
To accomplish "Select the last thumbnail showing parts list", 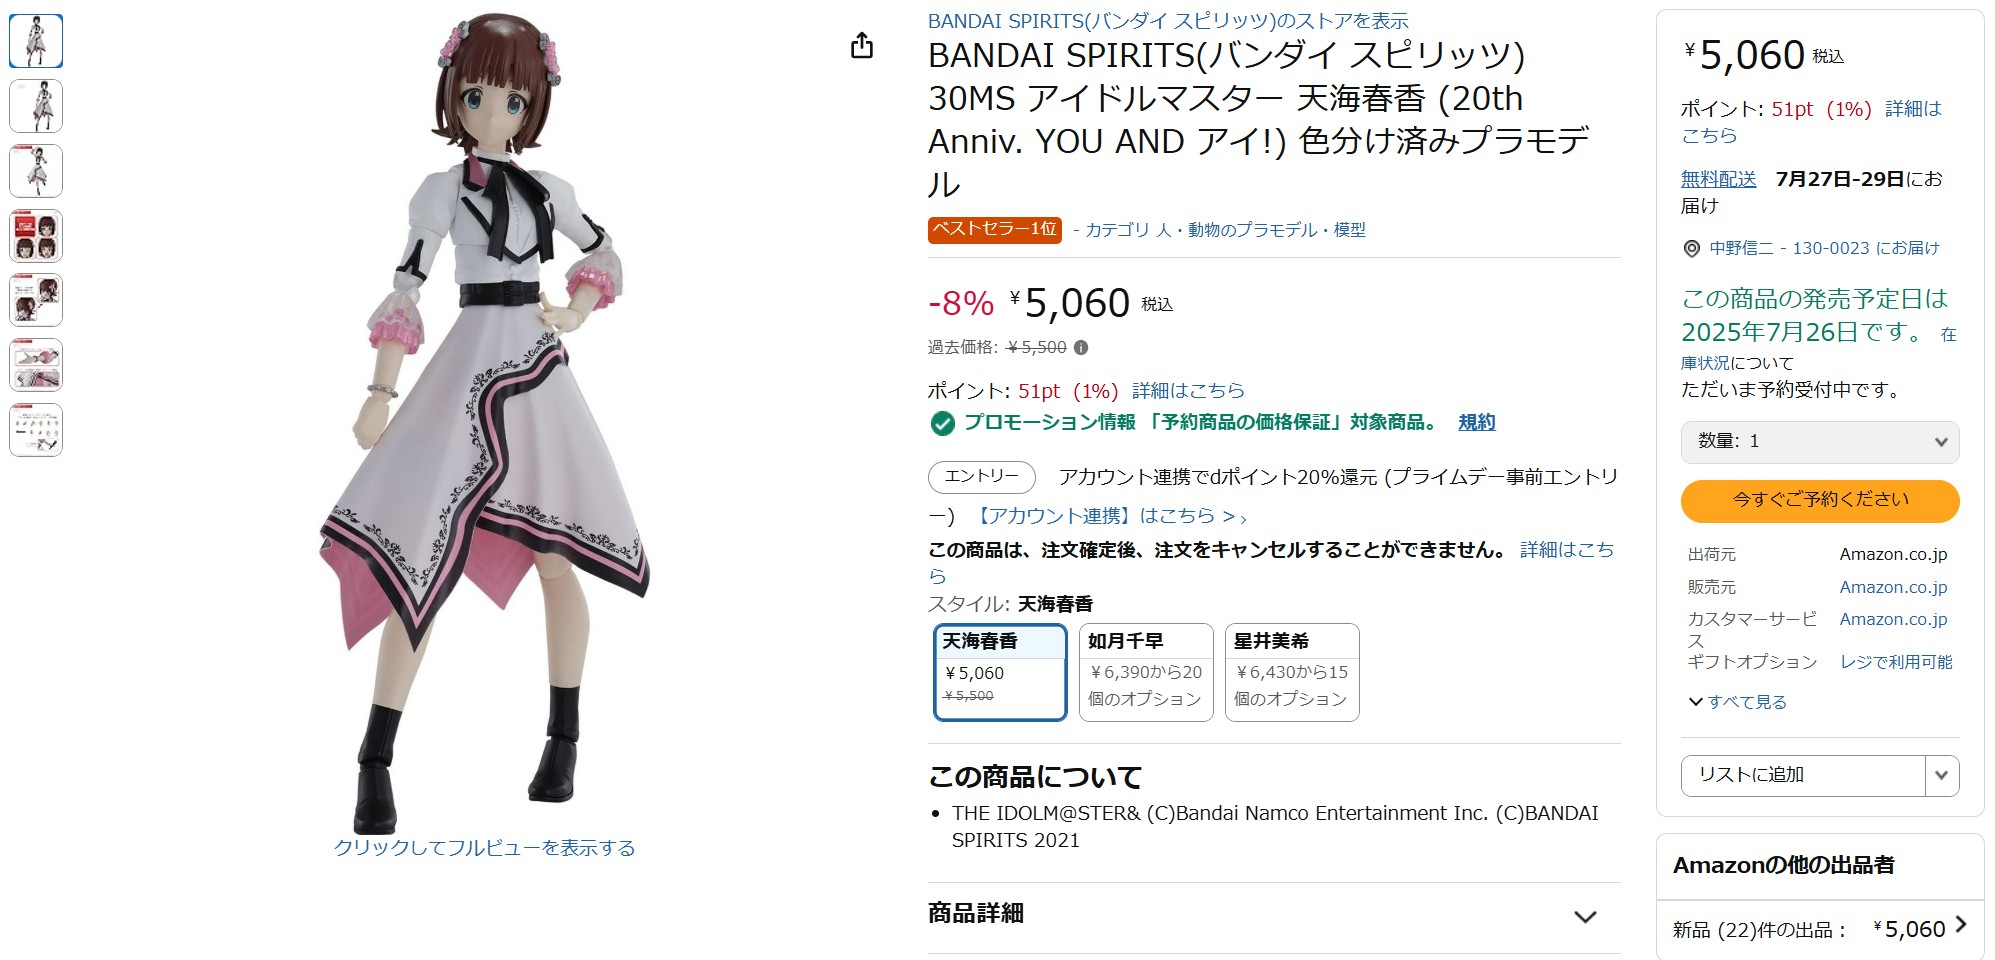I will point(36,430).
